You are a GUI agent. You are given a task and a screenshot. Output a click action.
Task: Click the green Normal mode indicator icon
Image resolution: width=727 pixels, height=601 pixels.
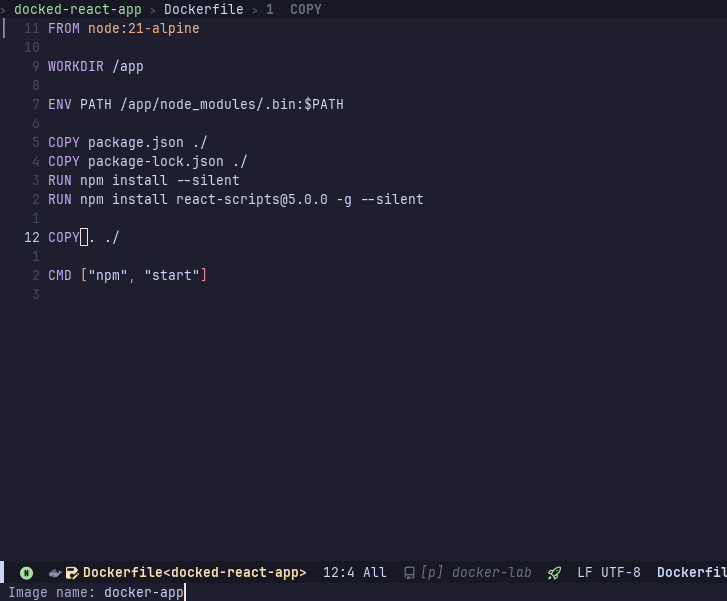pos(26,573)
